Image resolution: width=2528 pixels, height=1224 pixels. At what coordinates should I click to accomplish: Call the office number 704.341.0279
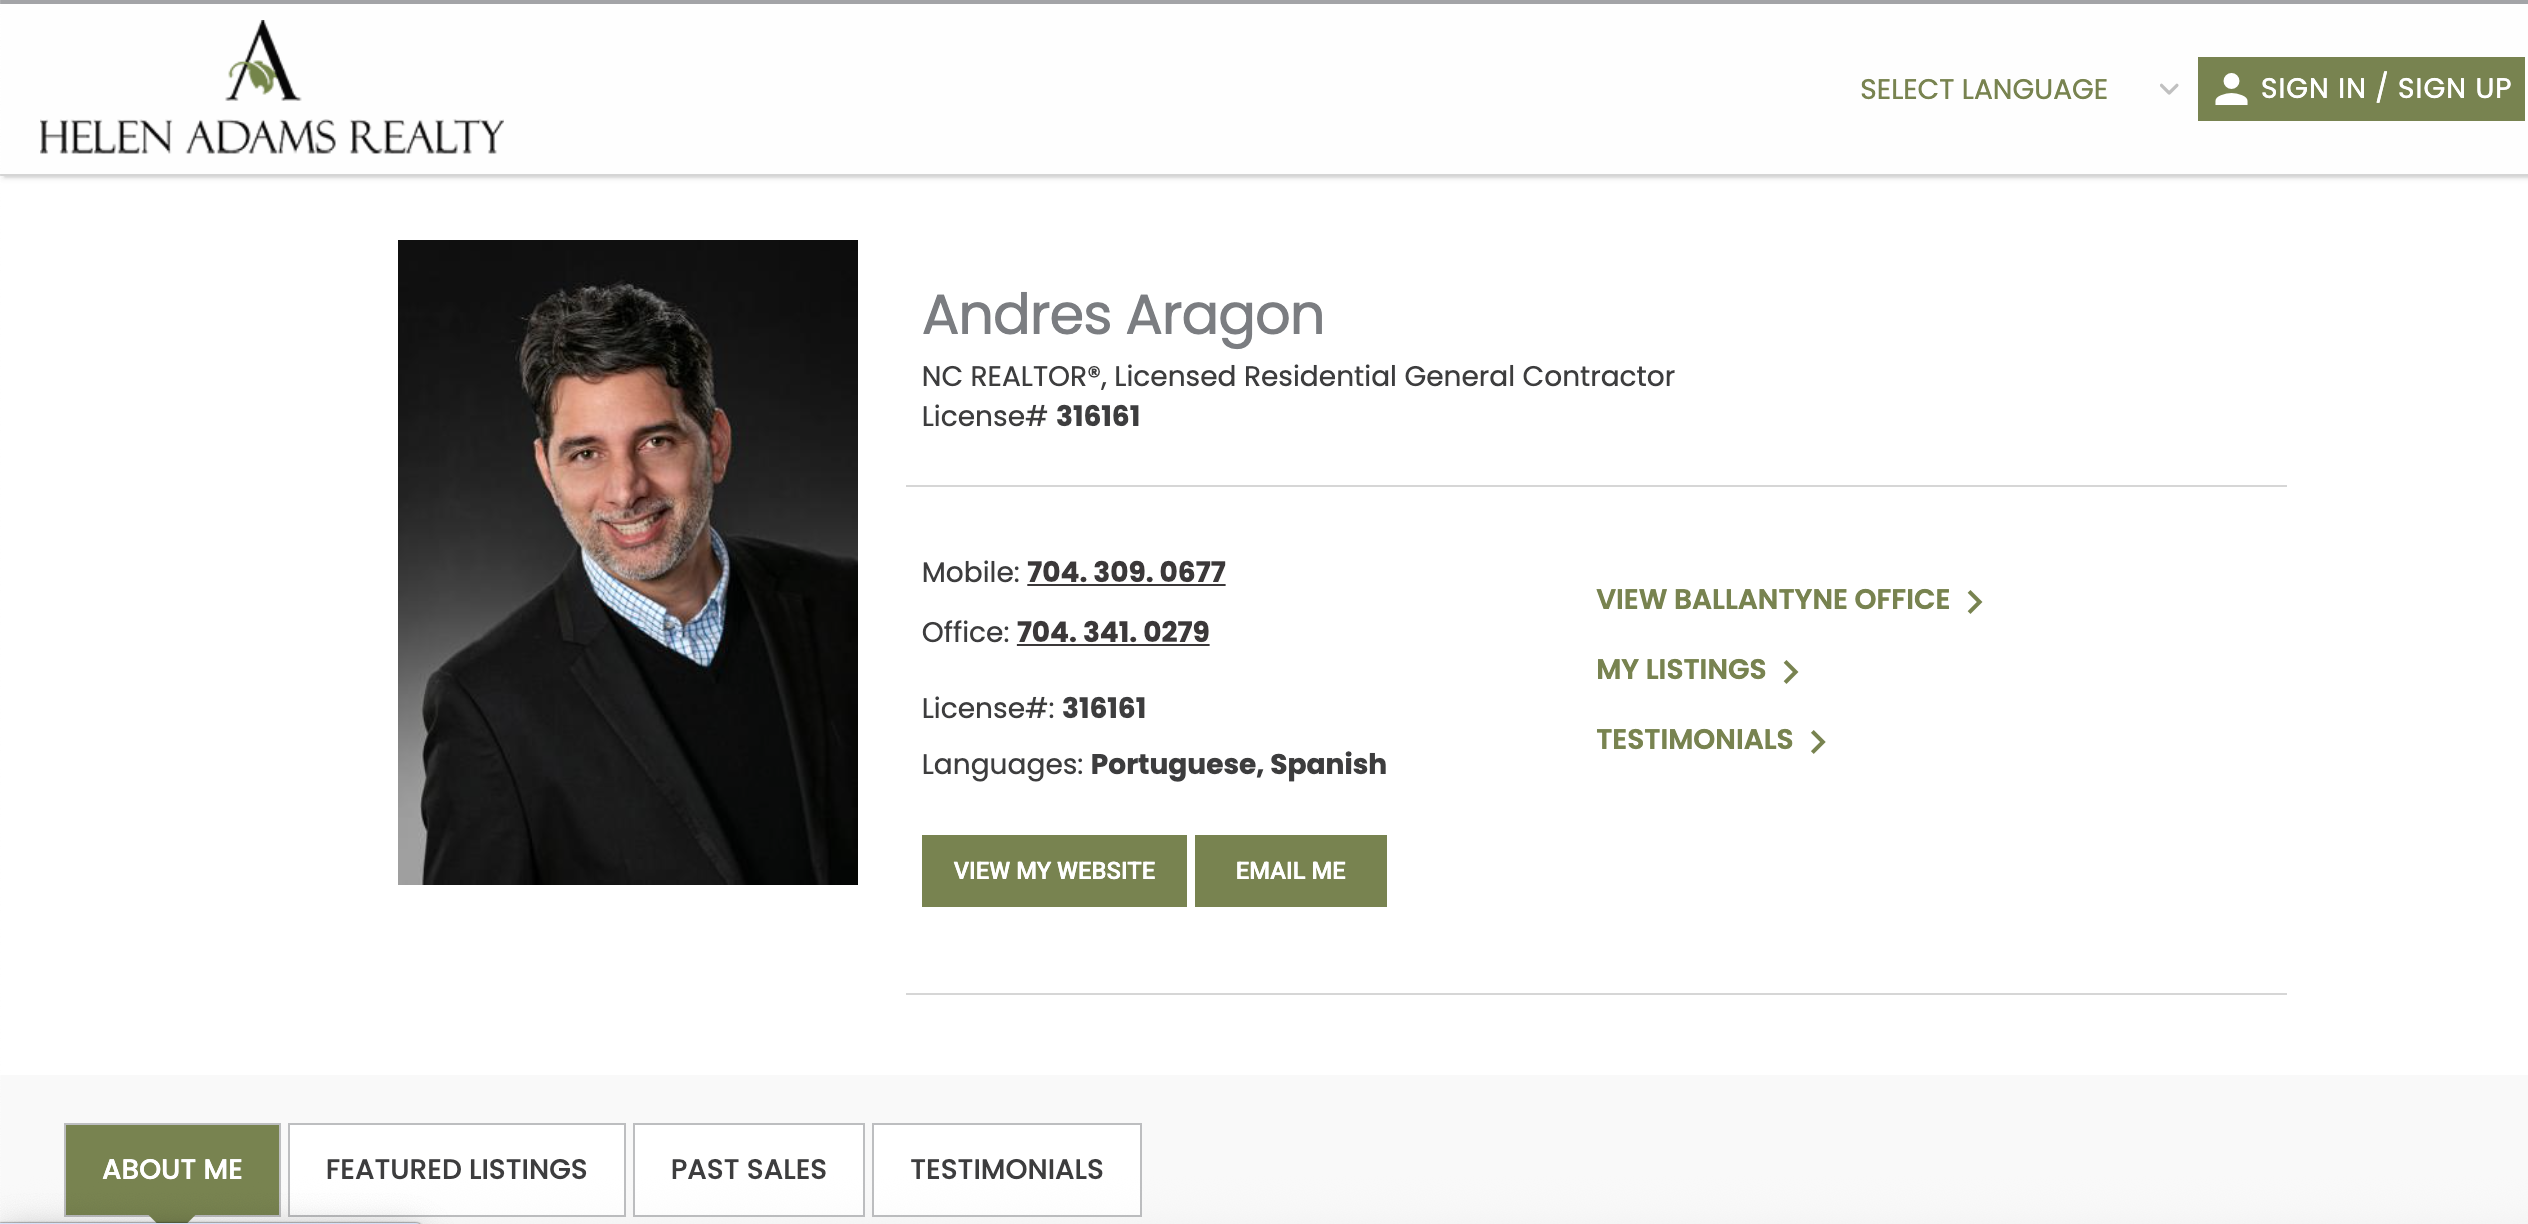tap(1113, 632)
